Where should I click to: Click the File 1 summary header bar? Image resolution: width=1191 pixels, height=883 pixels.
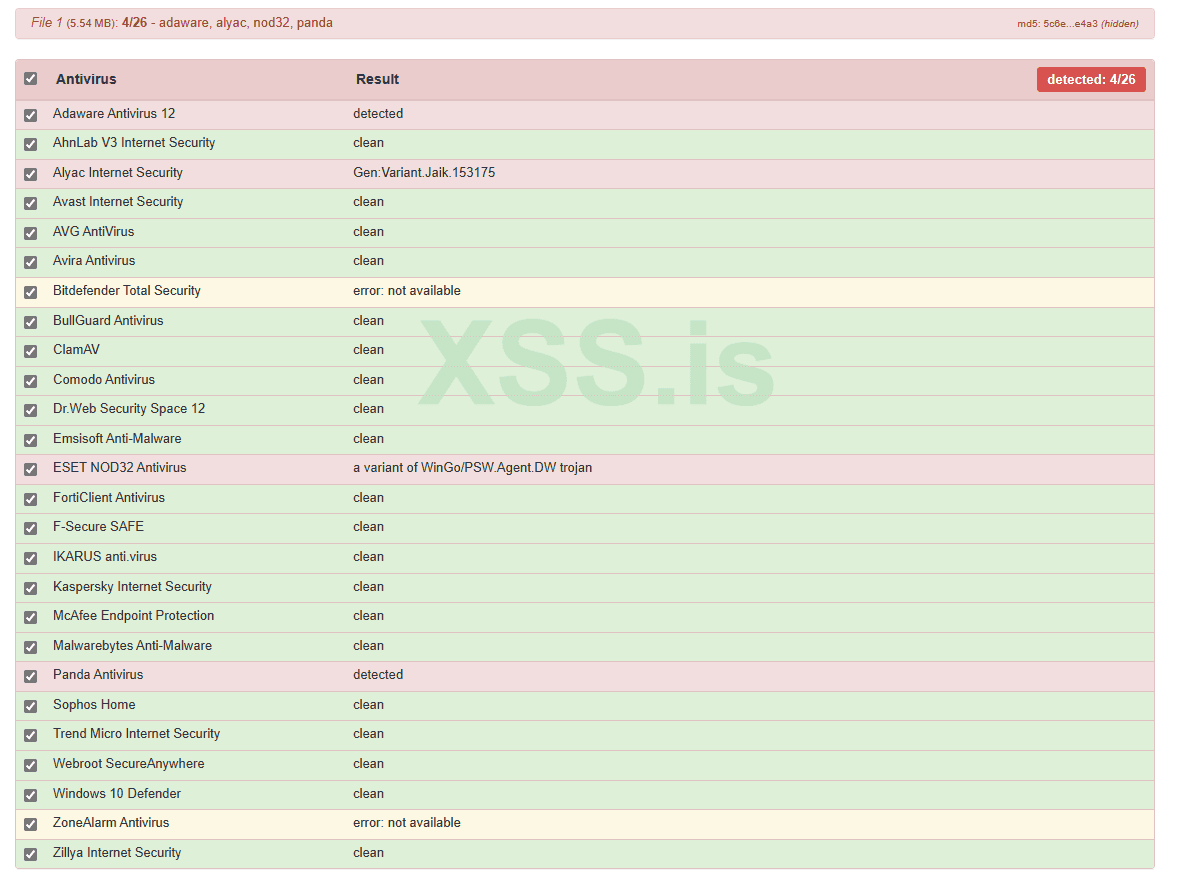[x=585, y=24]
